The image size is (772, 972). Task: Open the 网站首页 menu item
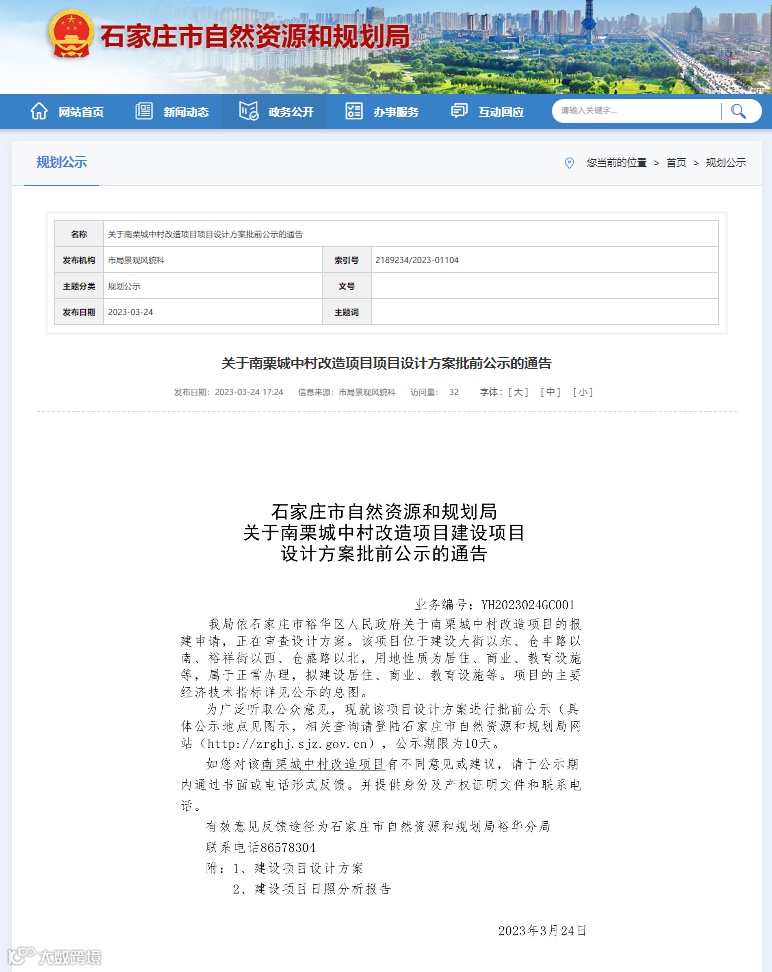[x=81, y=112]
